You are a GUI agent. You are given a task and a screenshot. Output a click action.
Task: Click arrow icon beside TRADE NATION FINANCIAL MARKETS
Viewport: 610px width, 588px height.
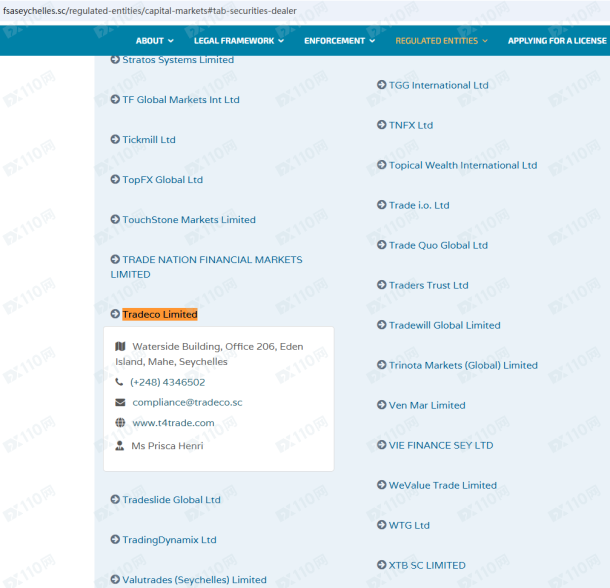coord(115,259)
